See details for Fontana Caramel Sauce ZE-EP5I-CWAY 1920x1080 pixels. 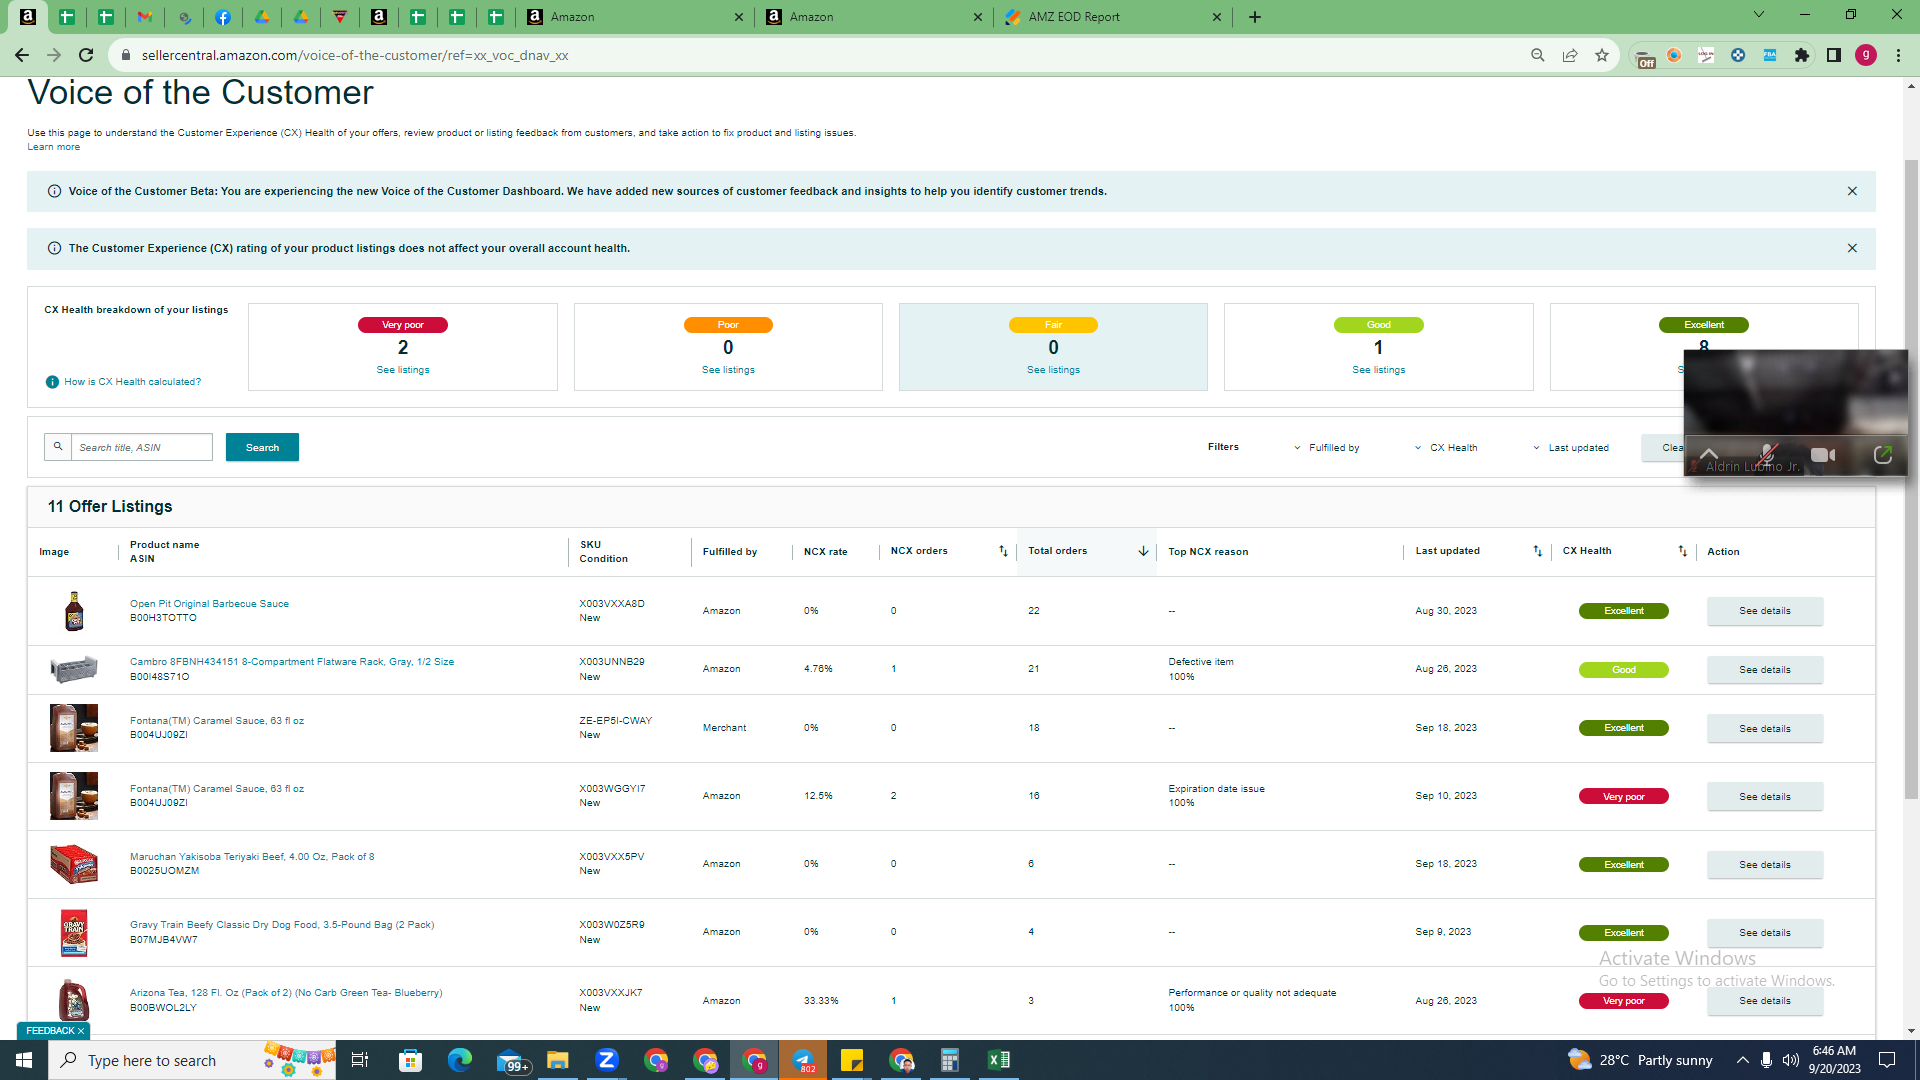click(x=1764, y=729)
